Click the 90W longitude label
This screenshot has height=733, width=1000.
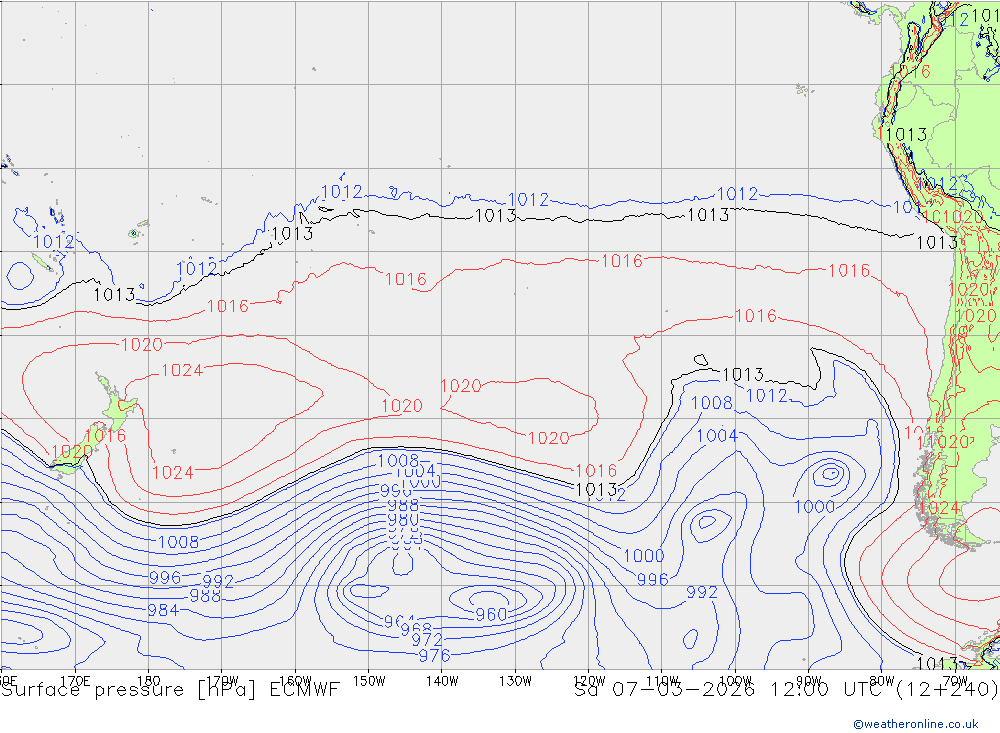809,681
